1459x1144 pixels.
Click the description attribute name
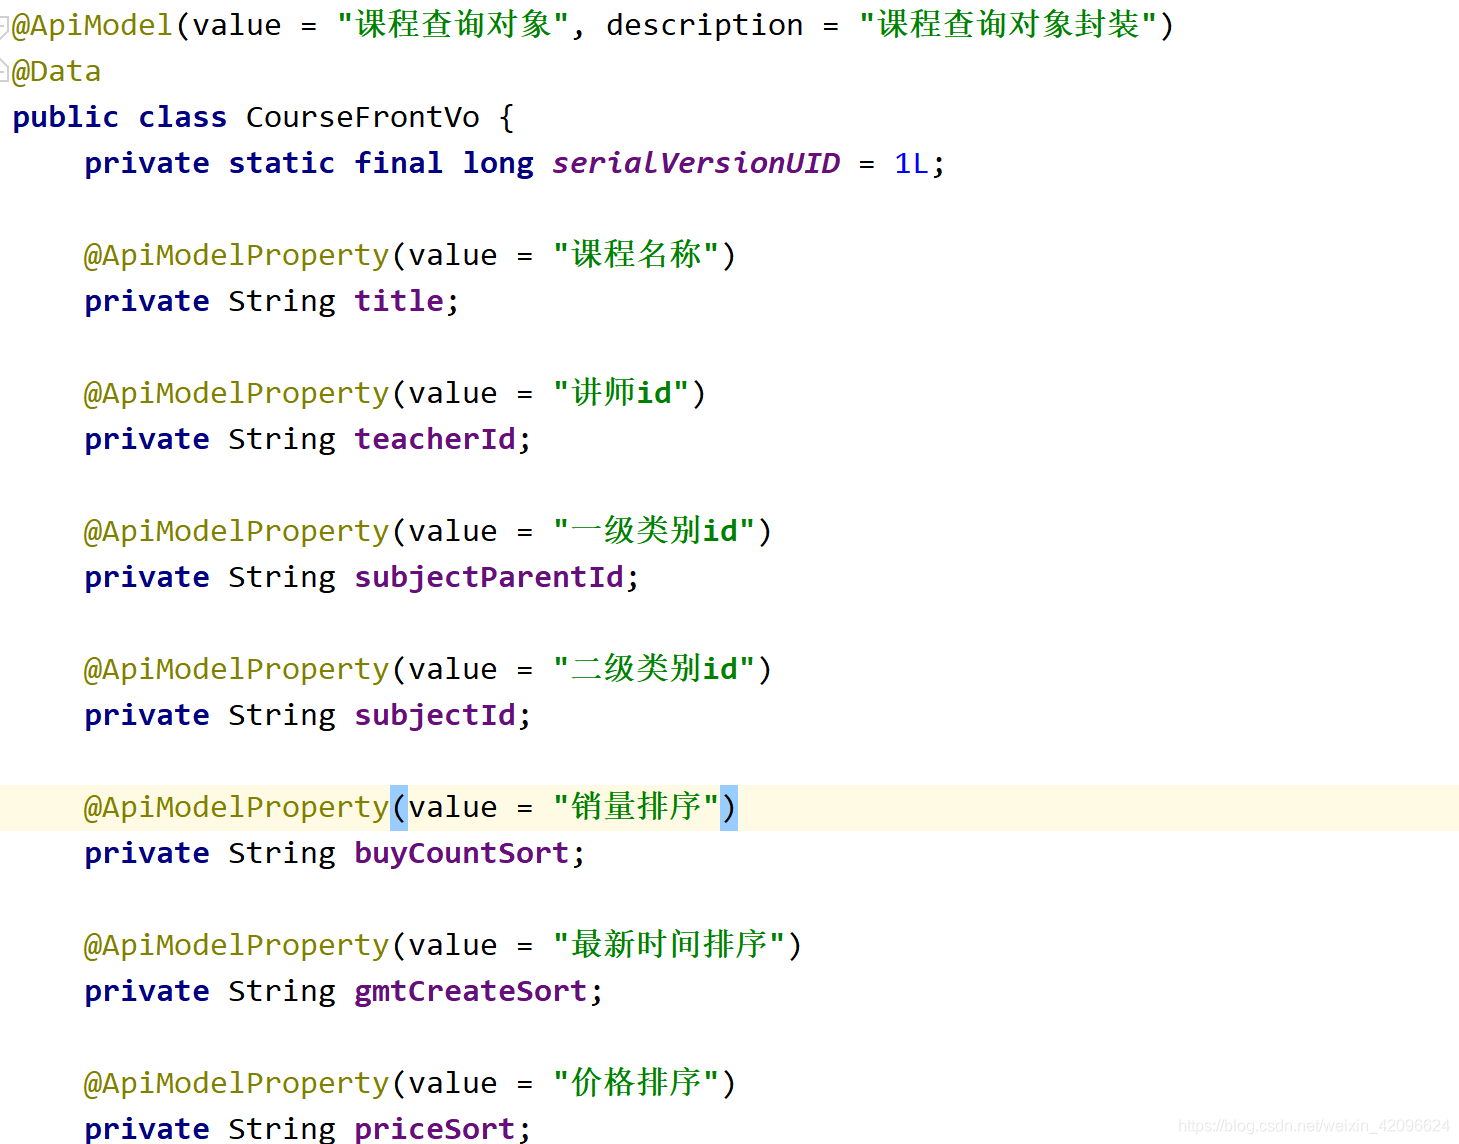coord(704,25)
